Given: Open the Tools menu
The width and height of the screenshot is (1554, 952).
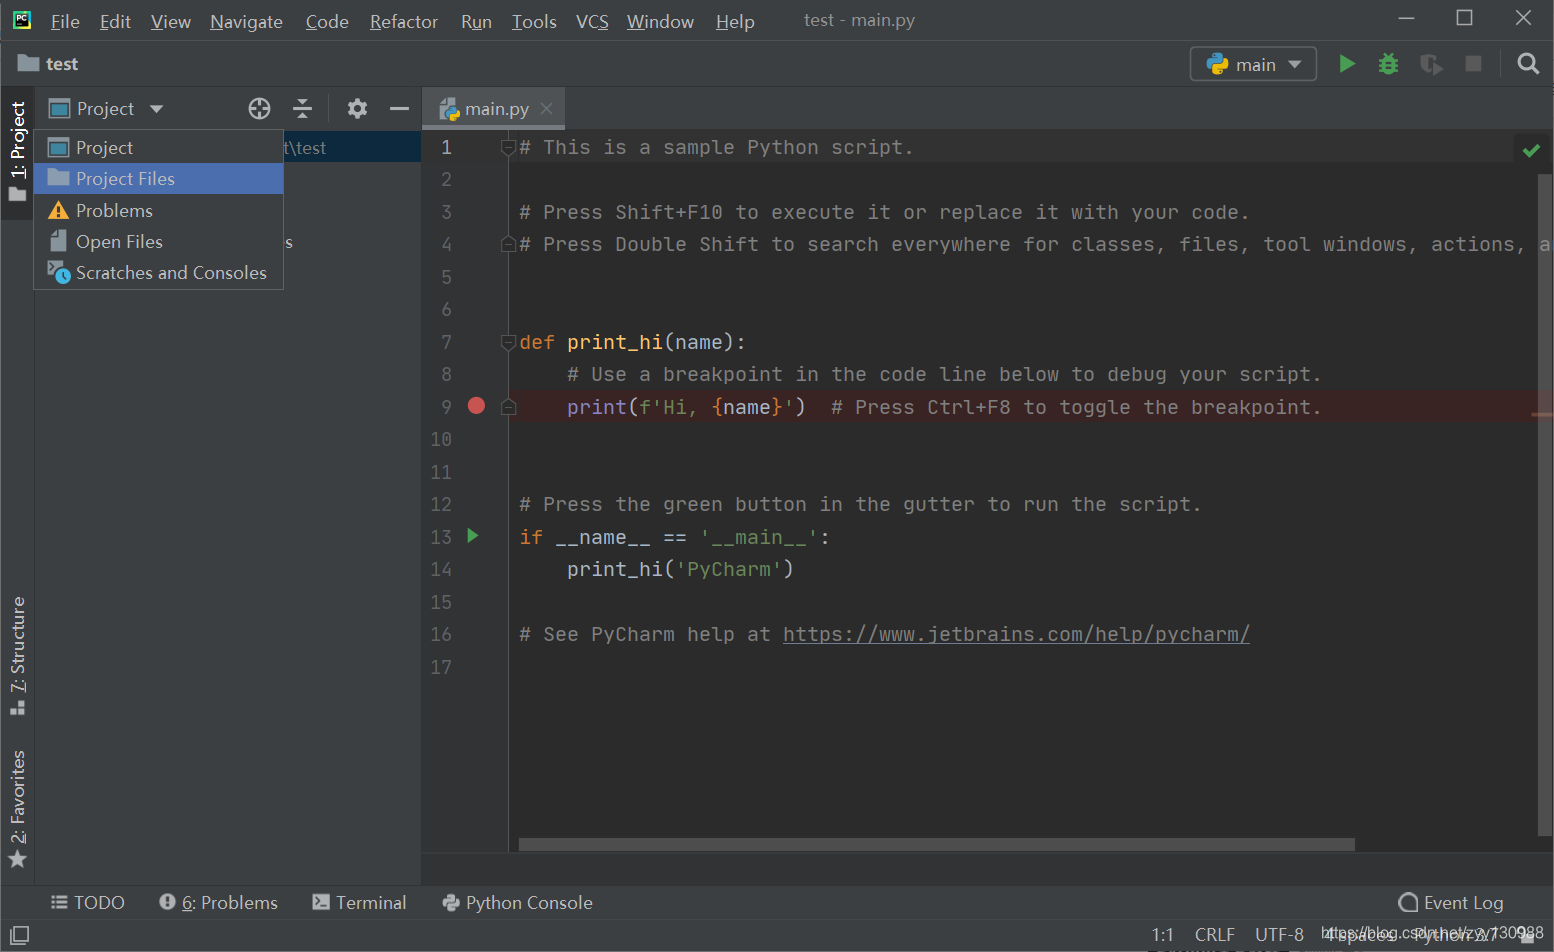Looking at the screenshot, I should click(x=534, y=21).
